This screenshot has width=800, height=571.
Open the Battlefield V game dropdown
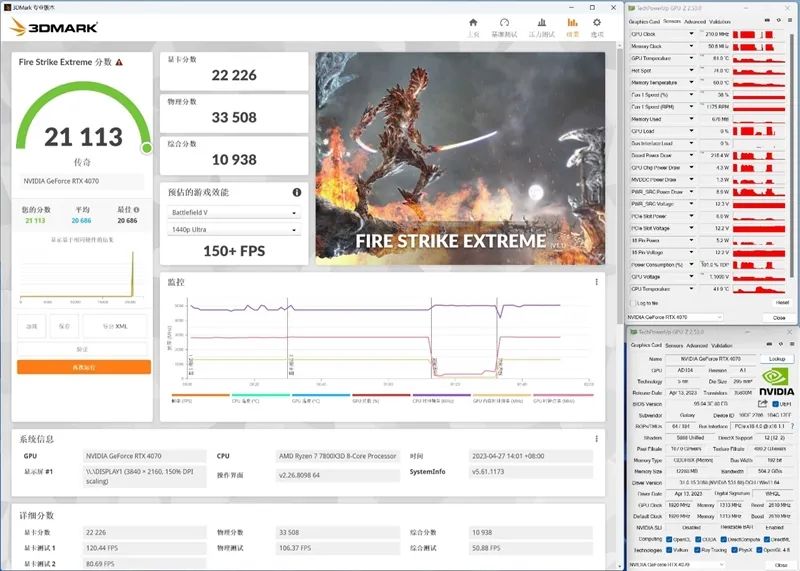click(234, 212)
